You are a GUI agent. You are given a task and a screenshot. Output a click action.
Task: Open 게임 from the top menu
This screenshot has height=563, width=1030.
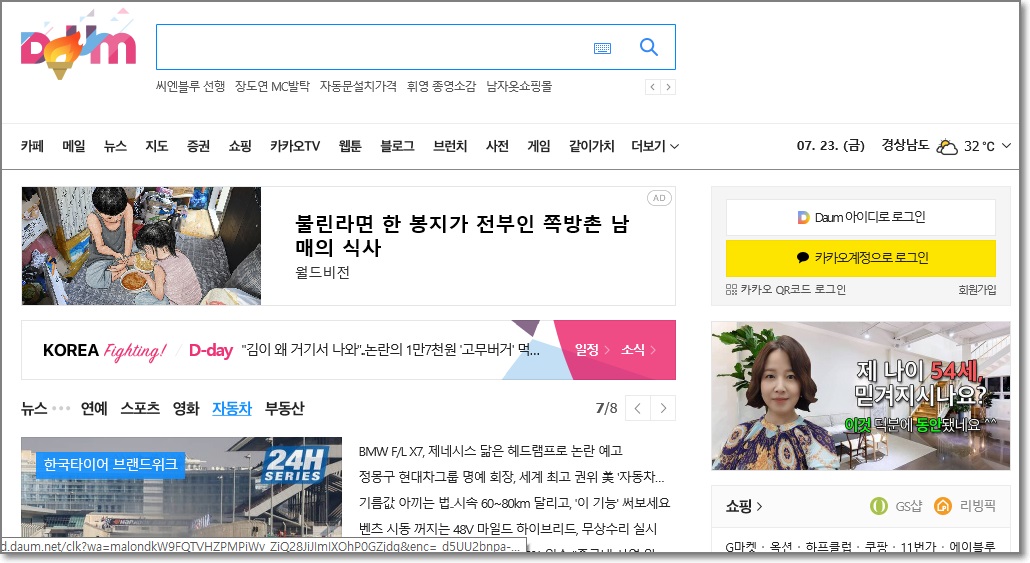pyautogui.click(x=539, y=146)
